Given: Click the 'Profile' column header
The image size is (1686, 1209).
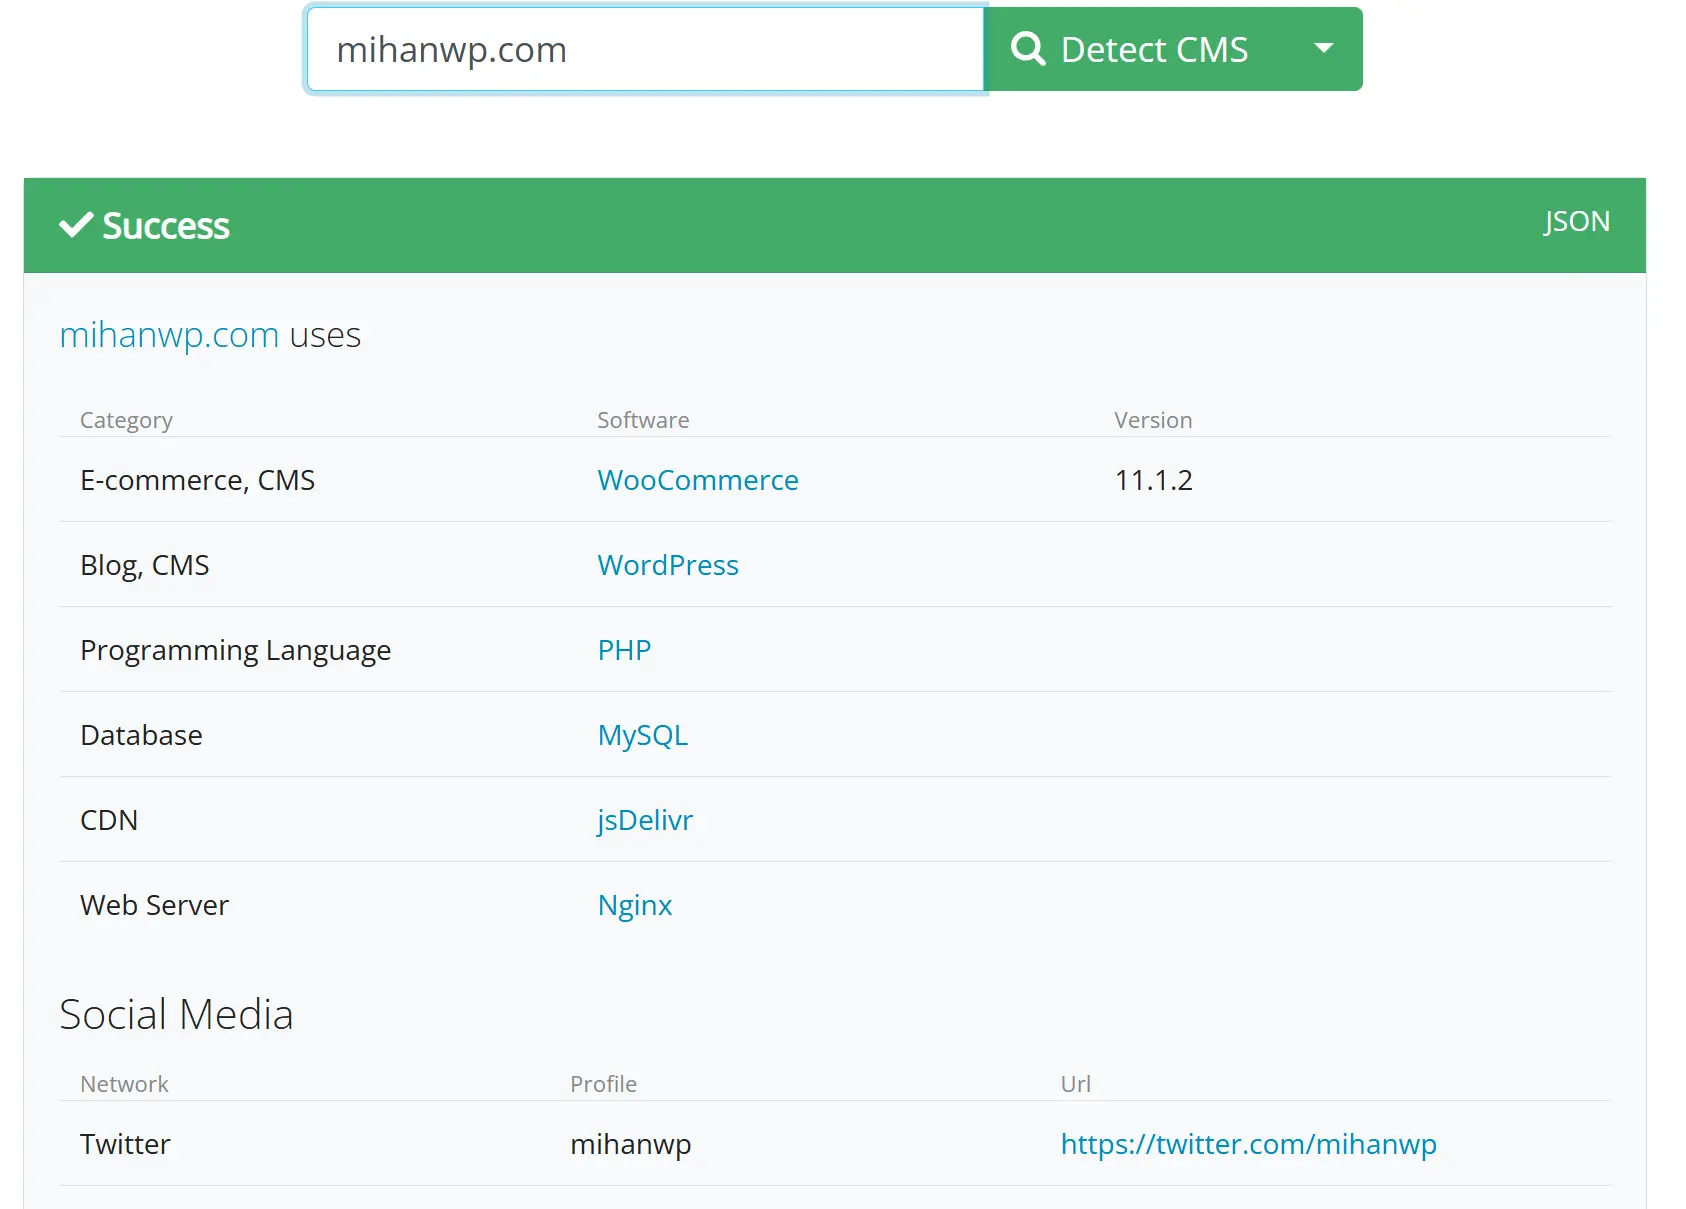Looking at the screenshot, I should pos(603,1084).
